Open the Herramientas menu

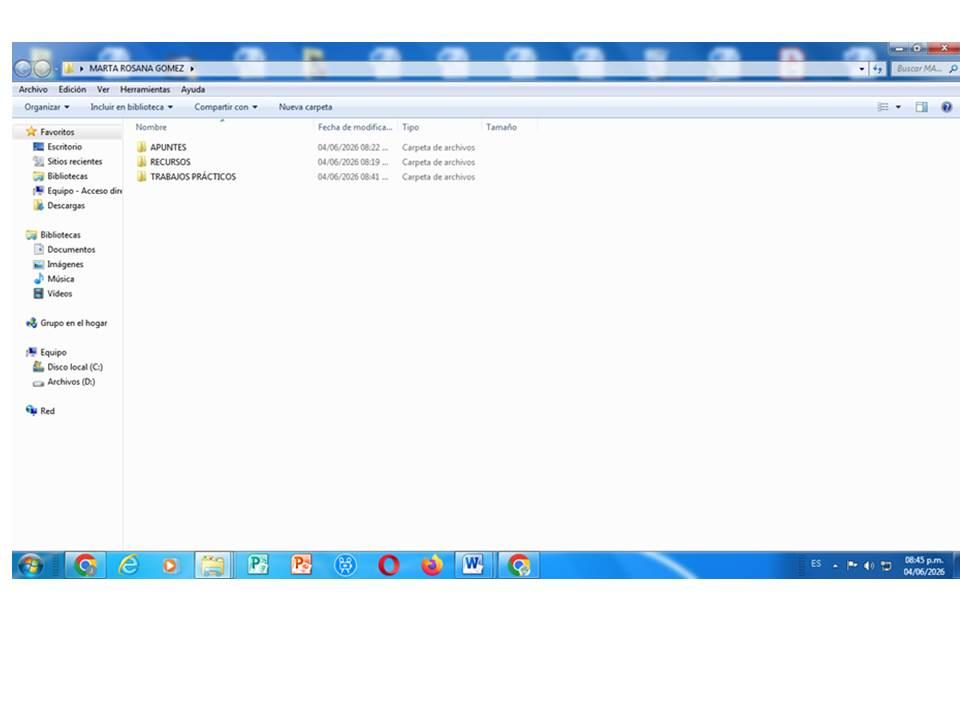tap(145, 89)
